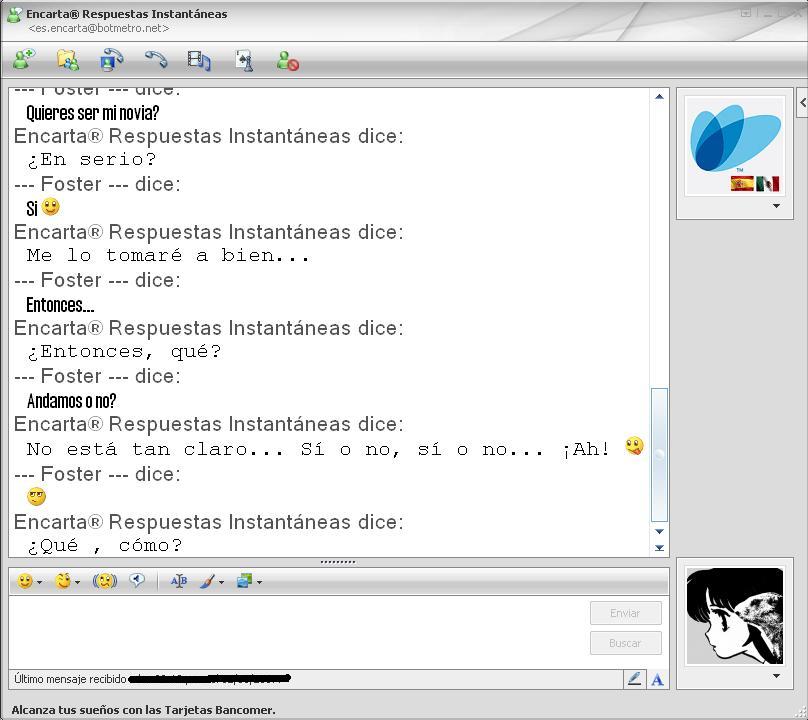Expand the winks dropdown arrow

pos(78,582)
